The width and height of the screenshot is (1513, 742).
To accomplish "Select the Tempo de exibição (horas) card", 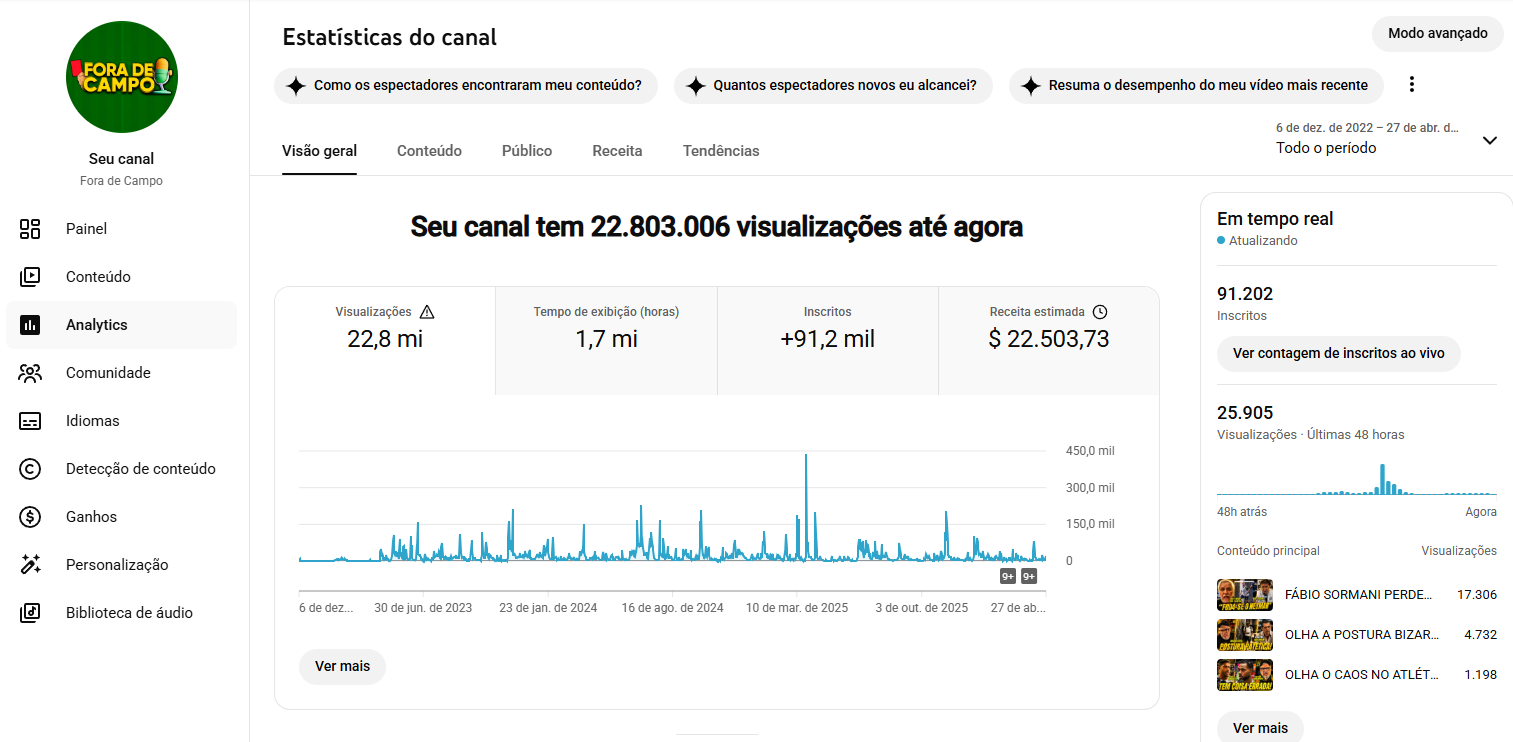I will pyautogui.click(x=606, y=341).
